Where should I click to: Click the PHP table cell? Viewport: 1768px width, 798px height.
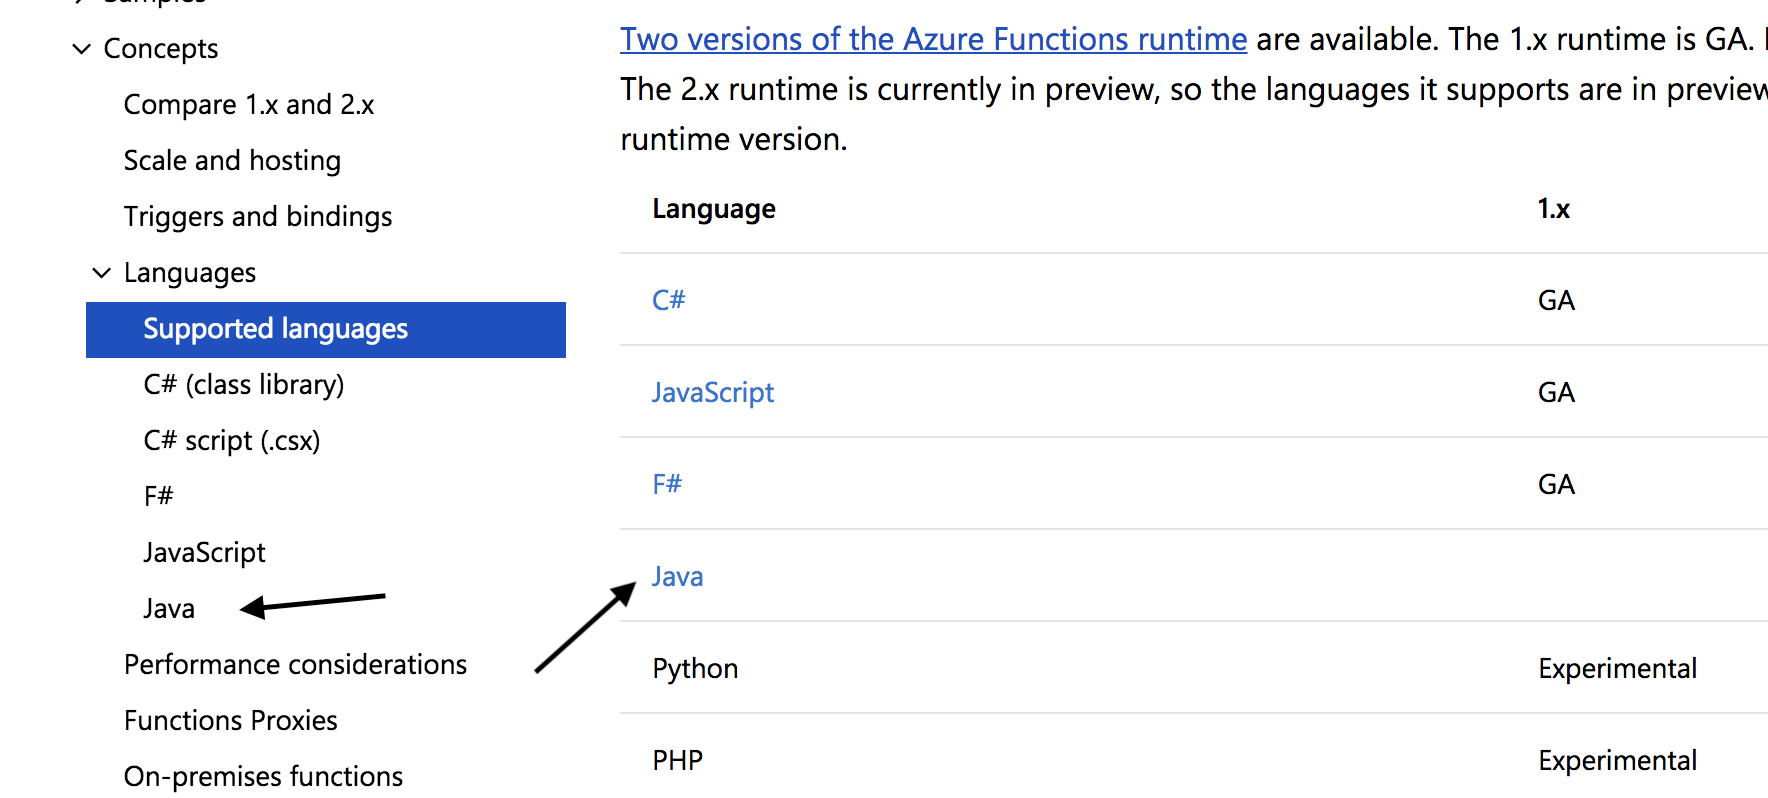(678, 761)
